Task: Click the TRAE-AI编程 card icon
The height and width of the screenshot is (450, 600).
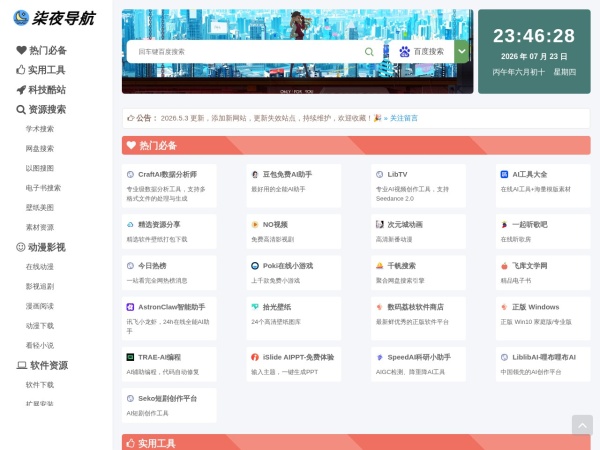Action: 130,357
